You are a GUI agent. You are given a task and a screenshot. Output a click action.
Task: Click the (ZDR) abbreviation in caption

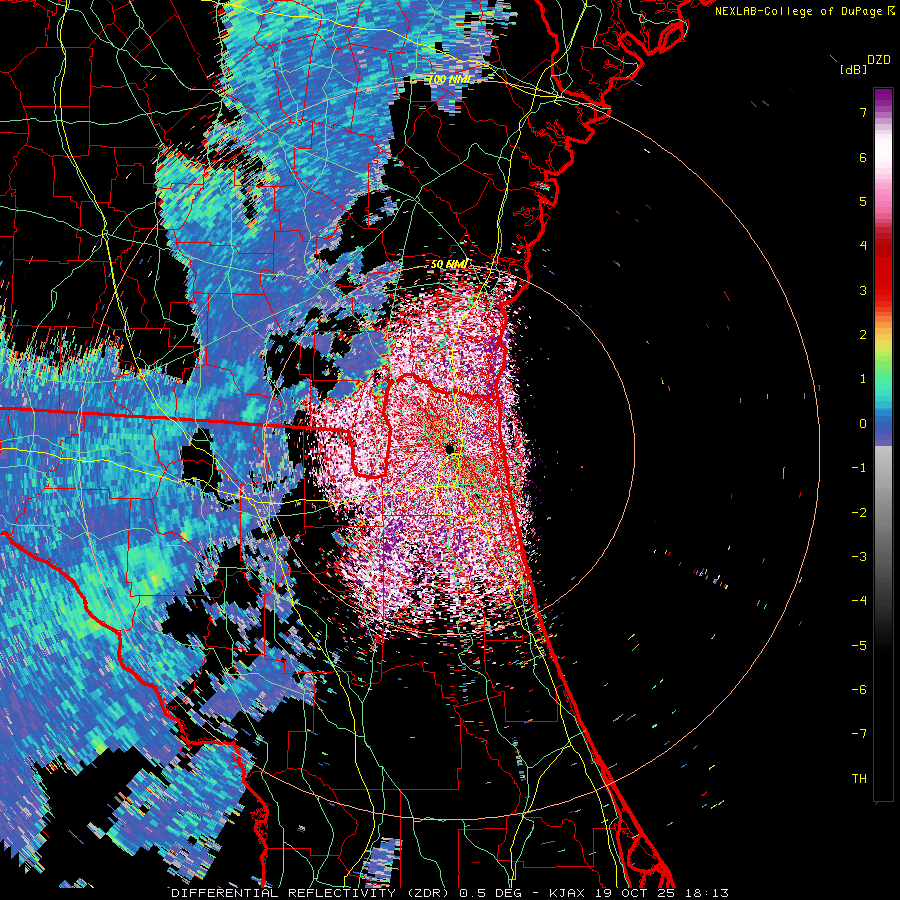click(x=428, y=893)
